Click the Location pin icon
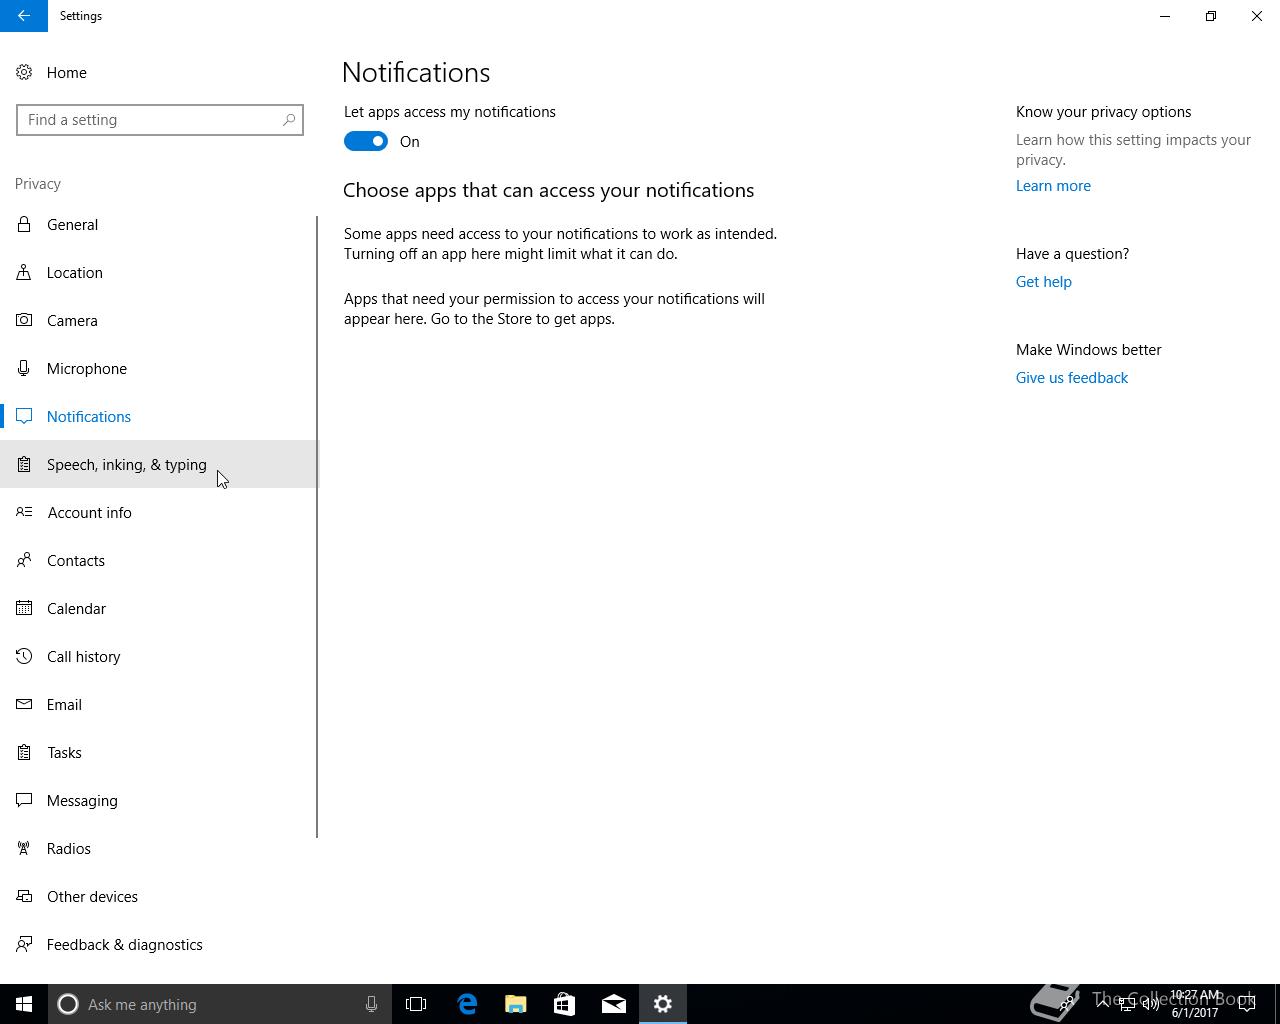The image size is (1280, 1024). tap(24, 272)
